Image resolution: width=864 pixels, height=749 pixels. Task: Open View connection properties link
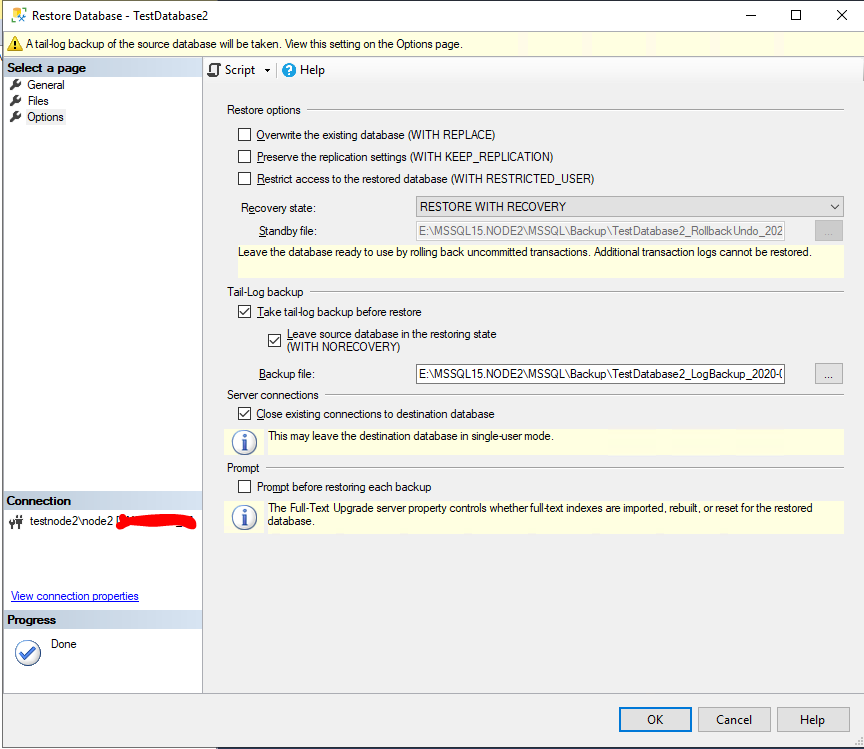[75, 596]
